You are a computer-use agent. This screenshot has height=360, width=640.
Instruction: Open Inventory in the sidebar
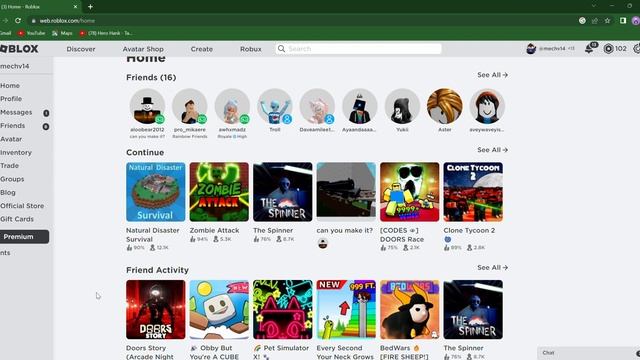[x=16, y=153]
